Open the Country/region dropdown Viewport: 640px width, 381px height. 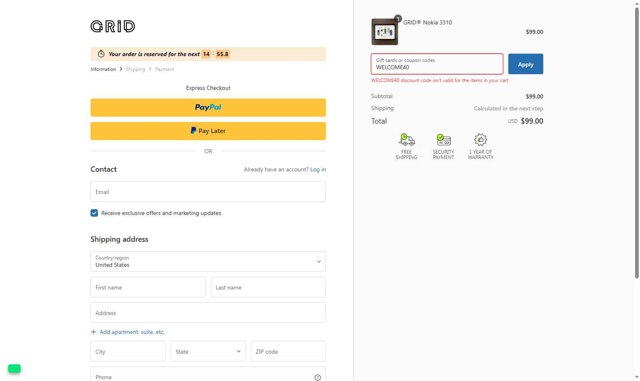(x=208, y=261)
